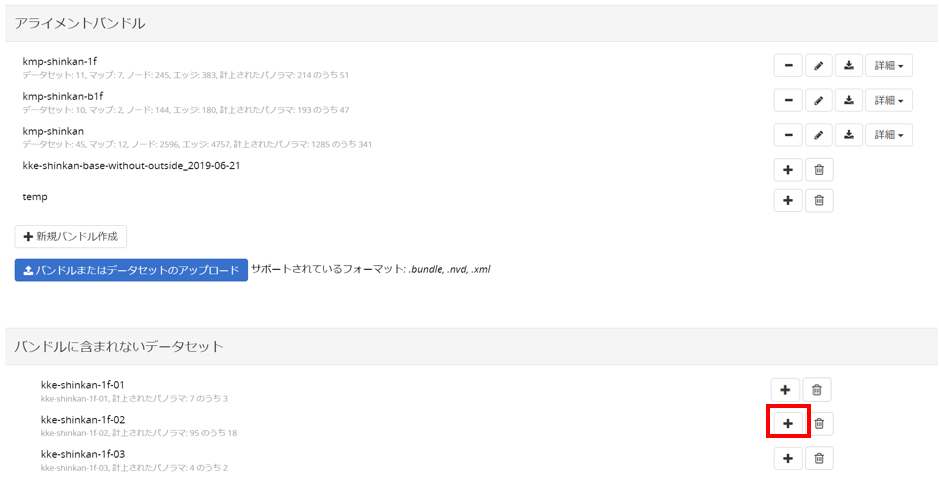This screenshot has height=499, width=939.
Task: Download the kmp-shinkan-b1f bundle
Action: pos(848,100)
